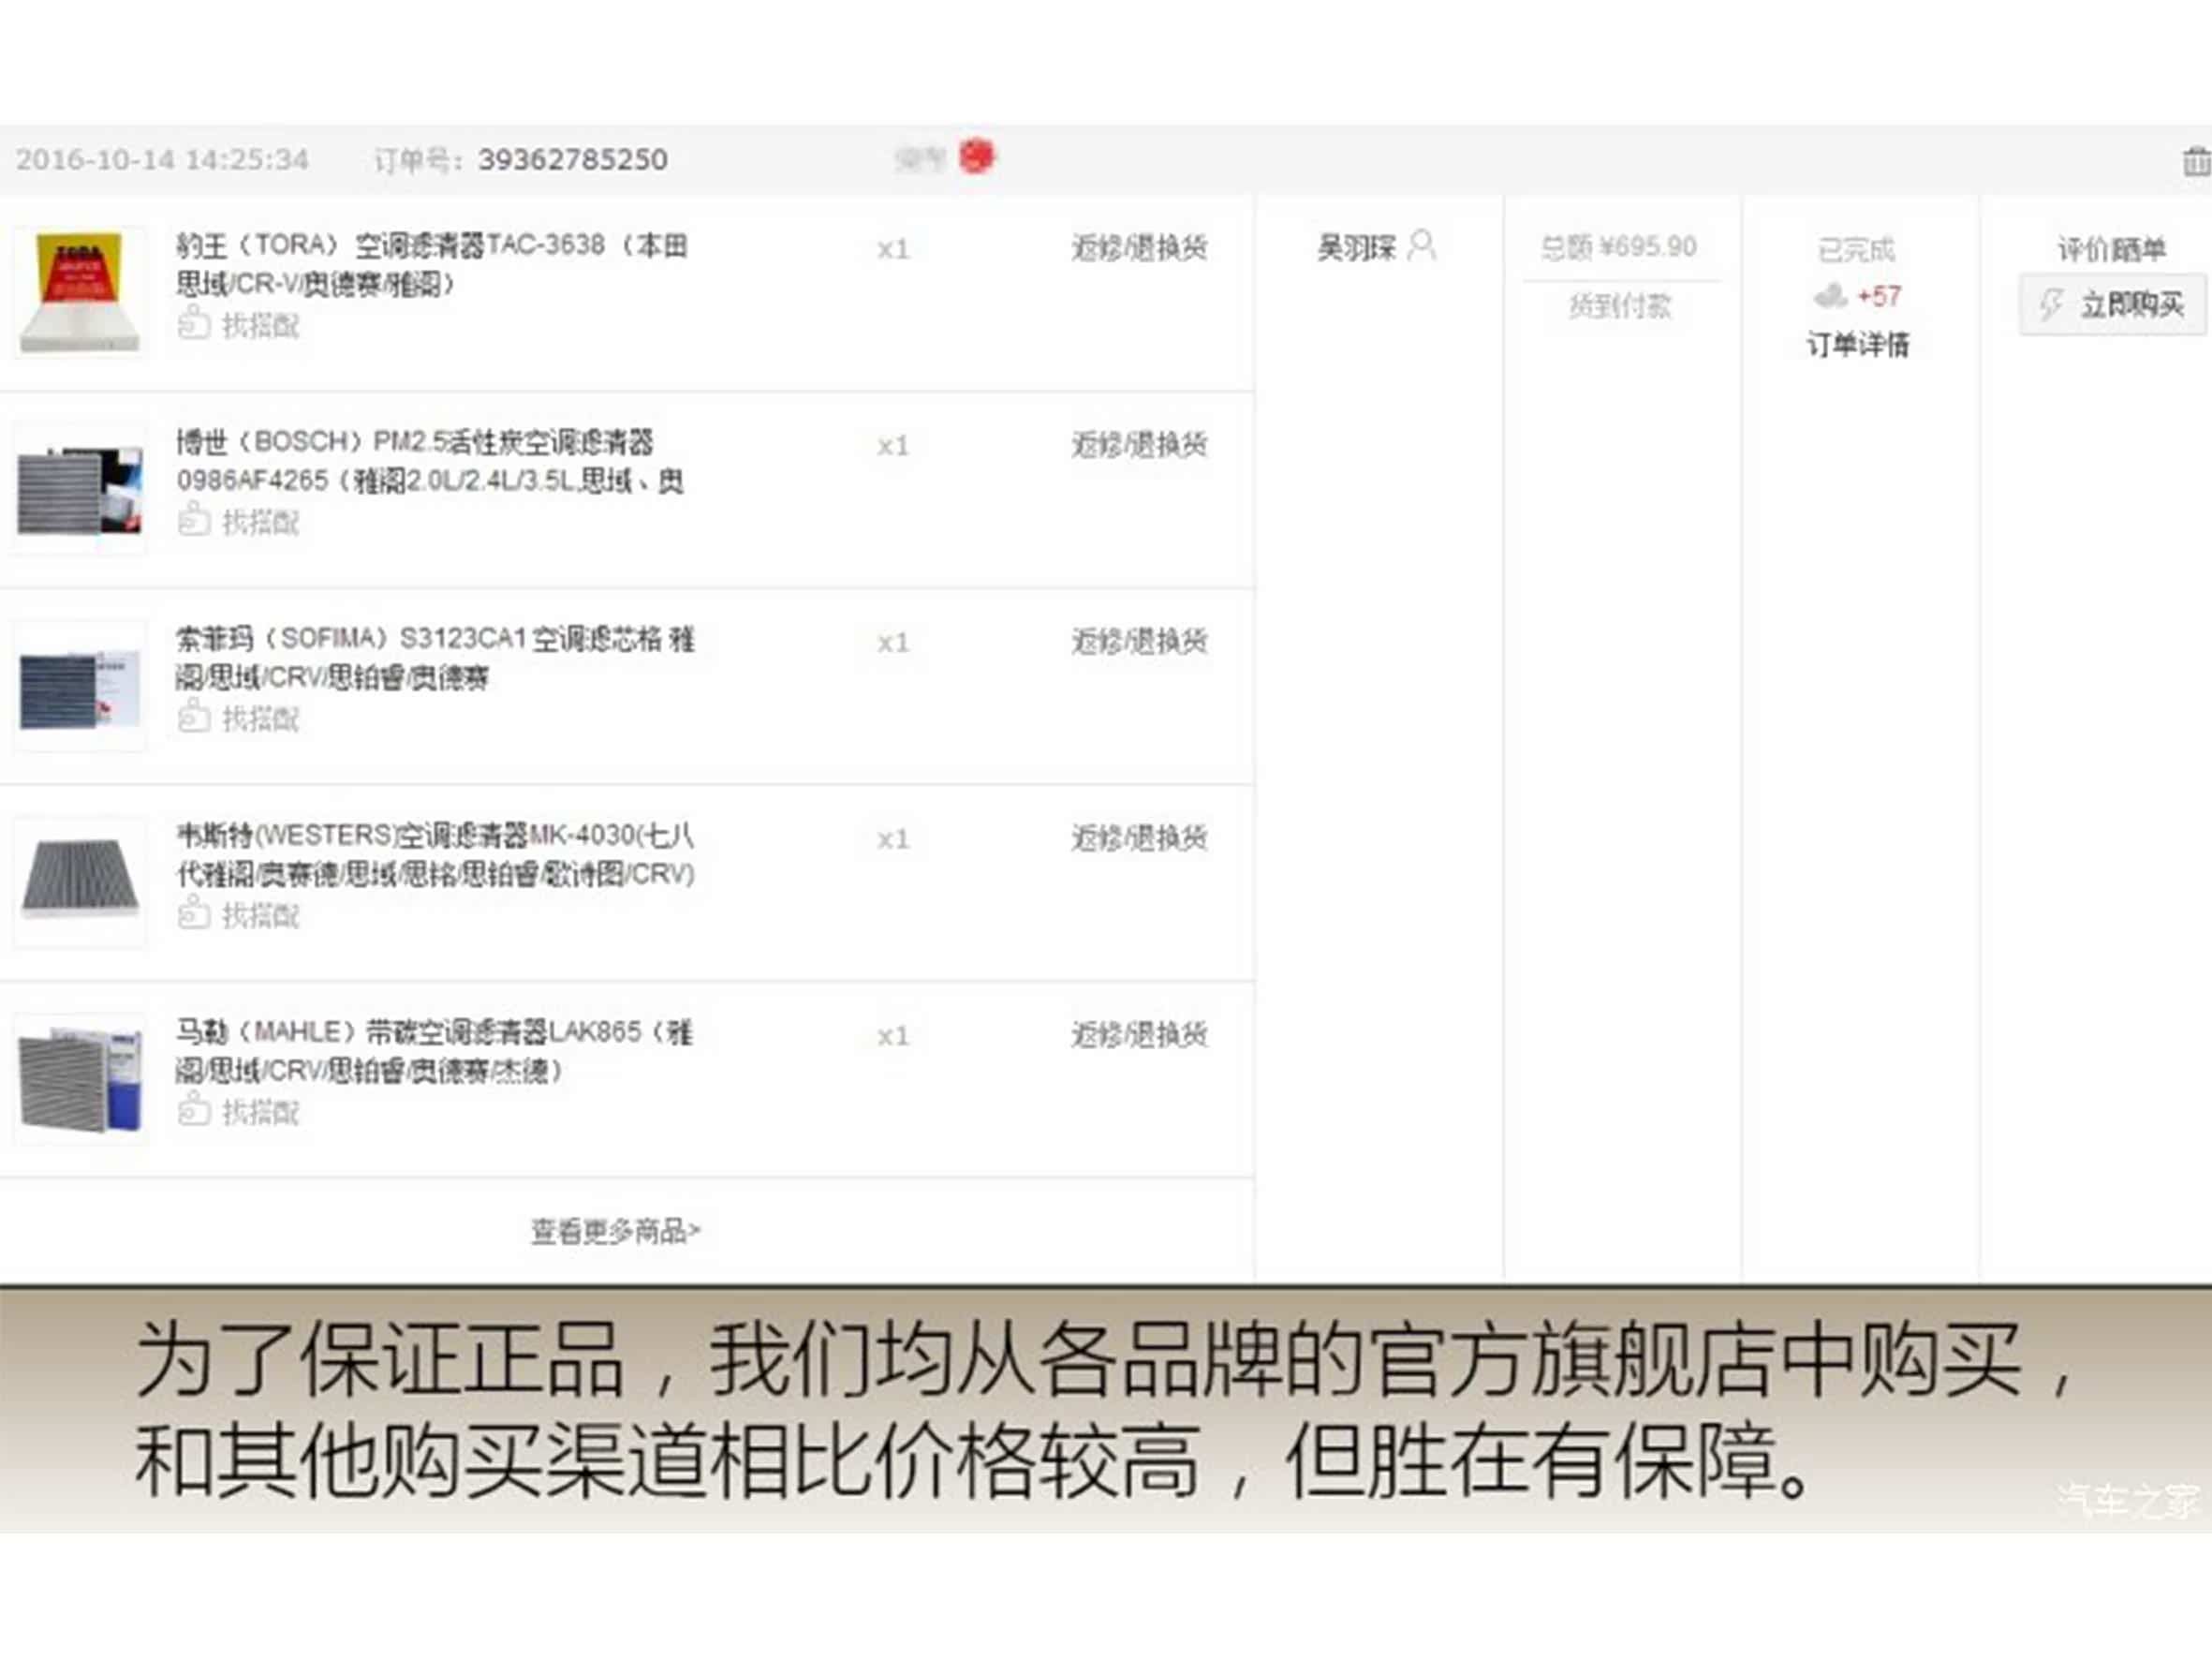Click the cloud points icon next to +57

(x=1830, y=296)
